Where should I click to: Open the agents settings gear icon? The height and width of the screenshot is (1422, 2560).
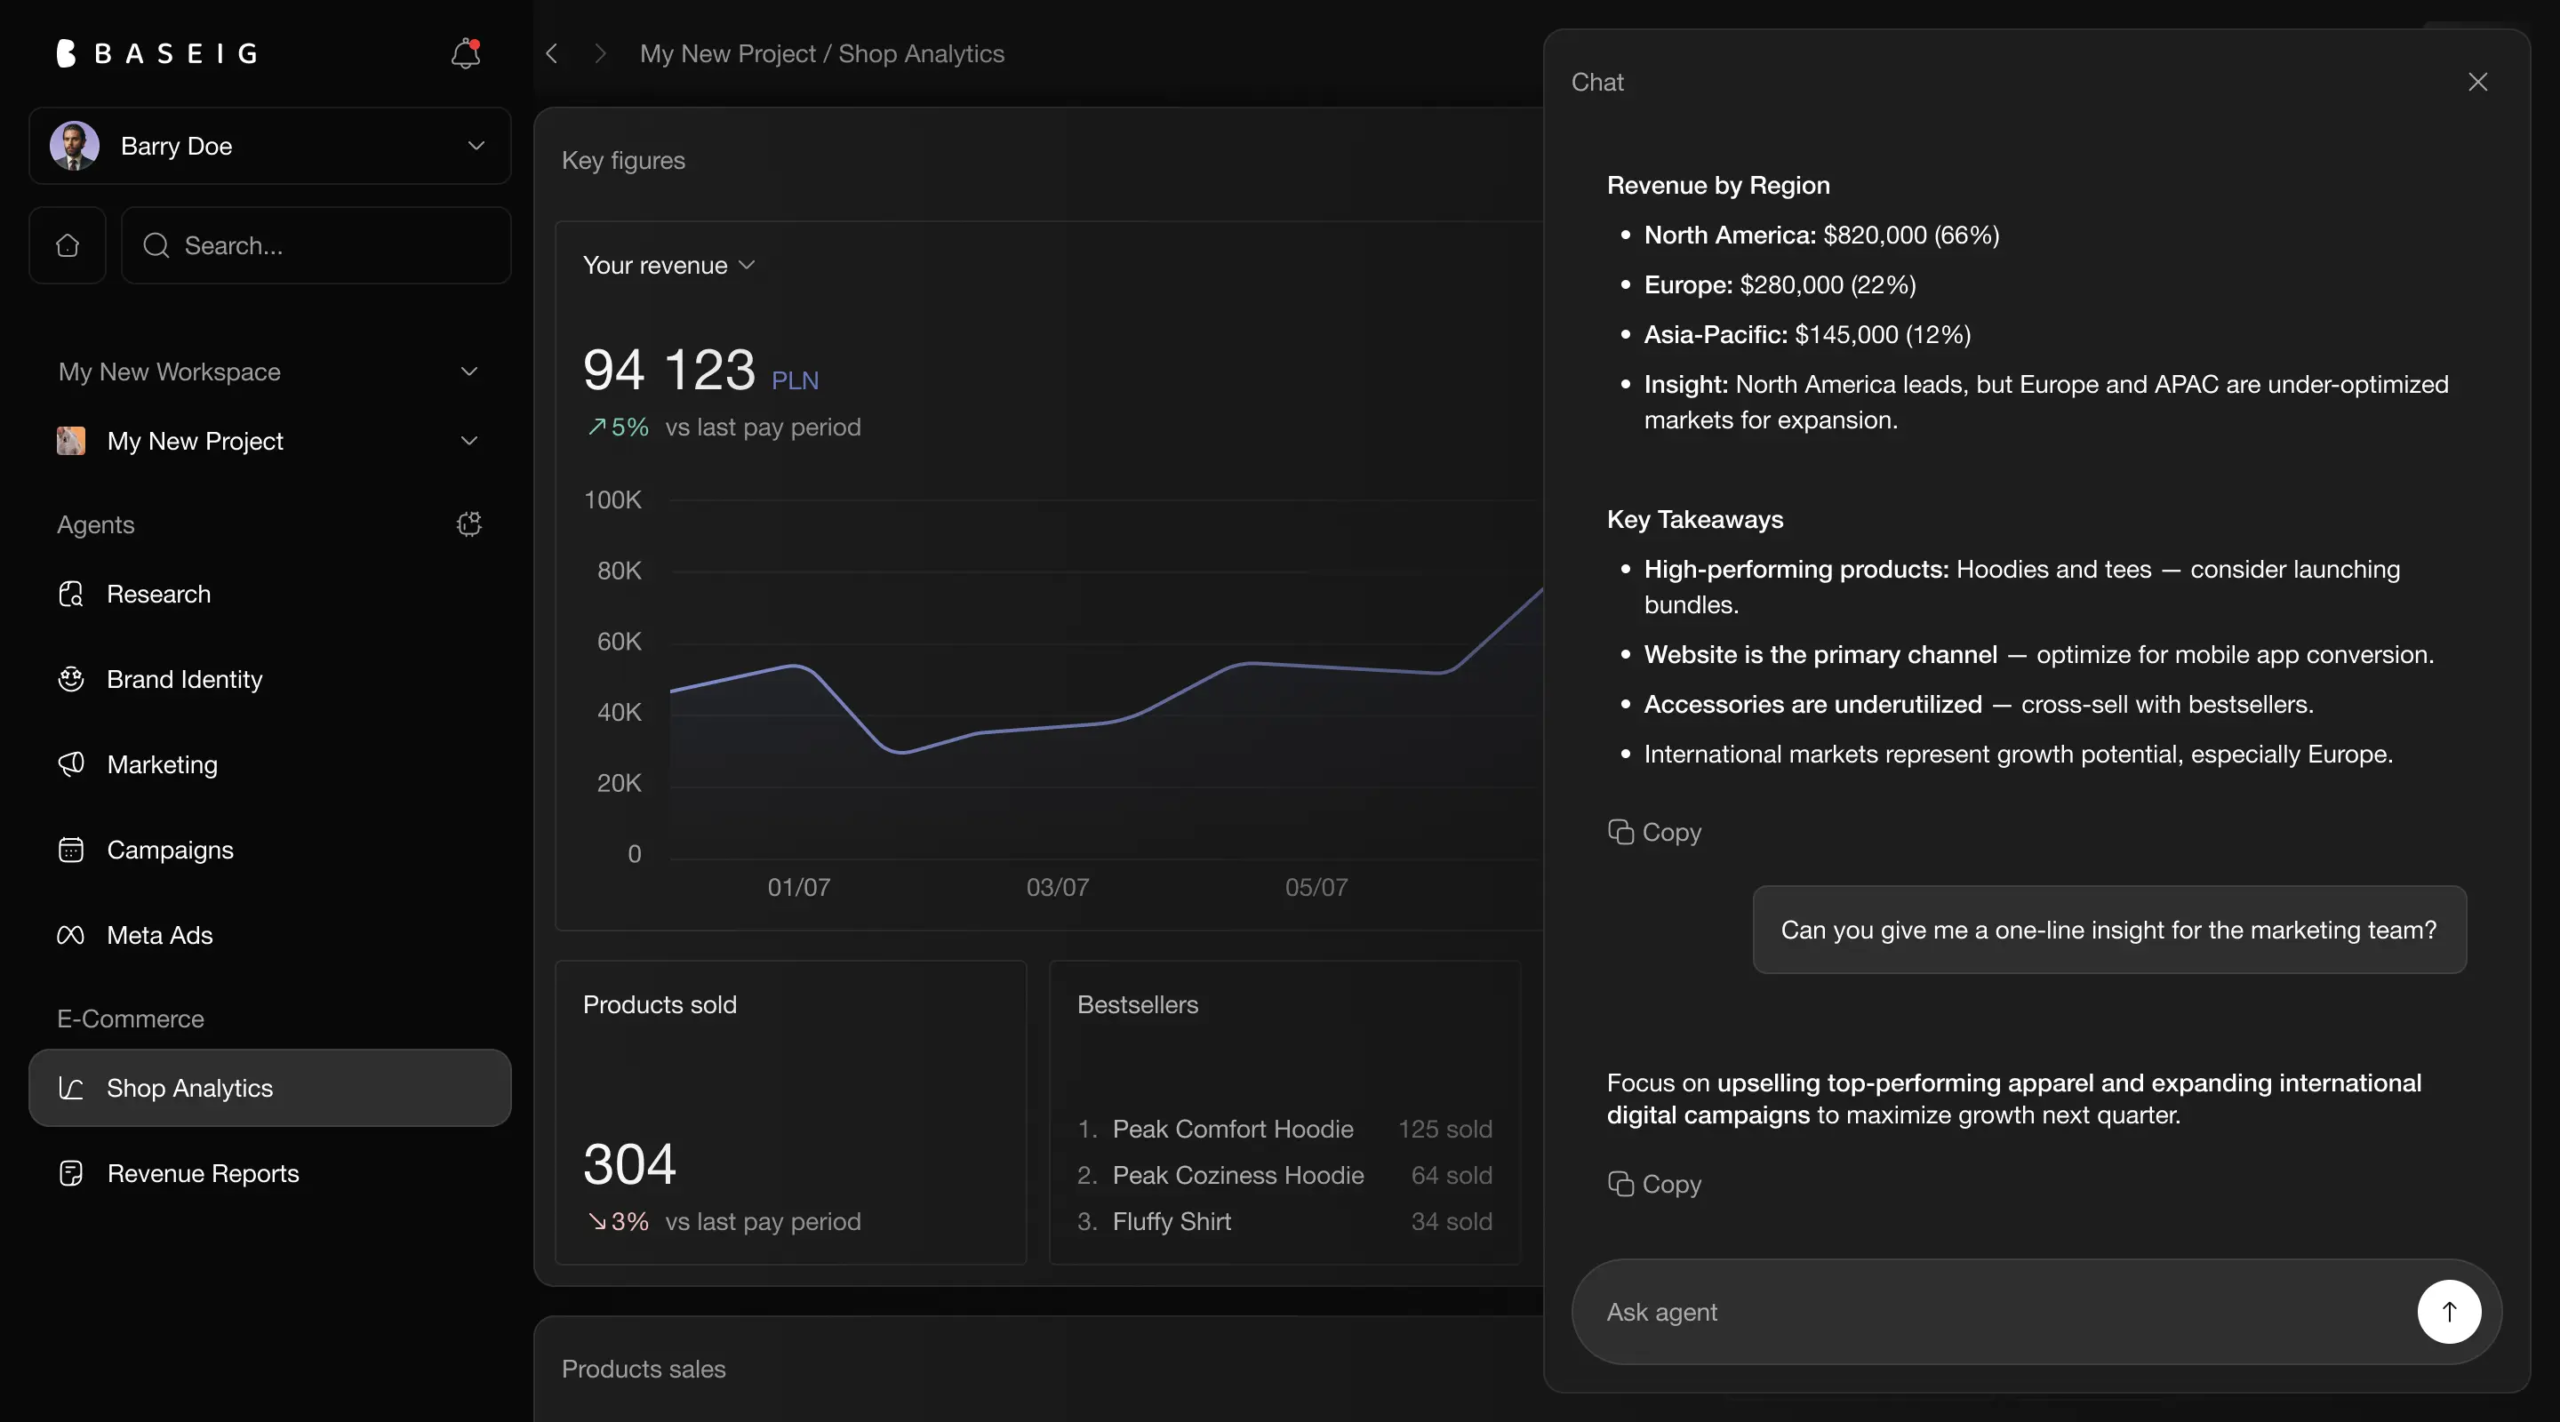pyautogui.click(x=469, y=524)
